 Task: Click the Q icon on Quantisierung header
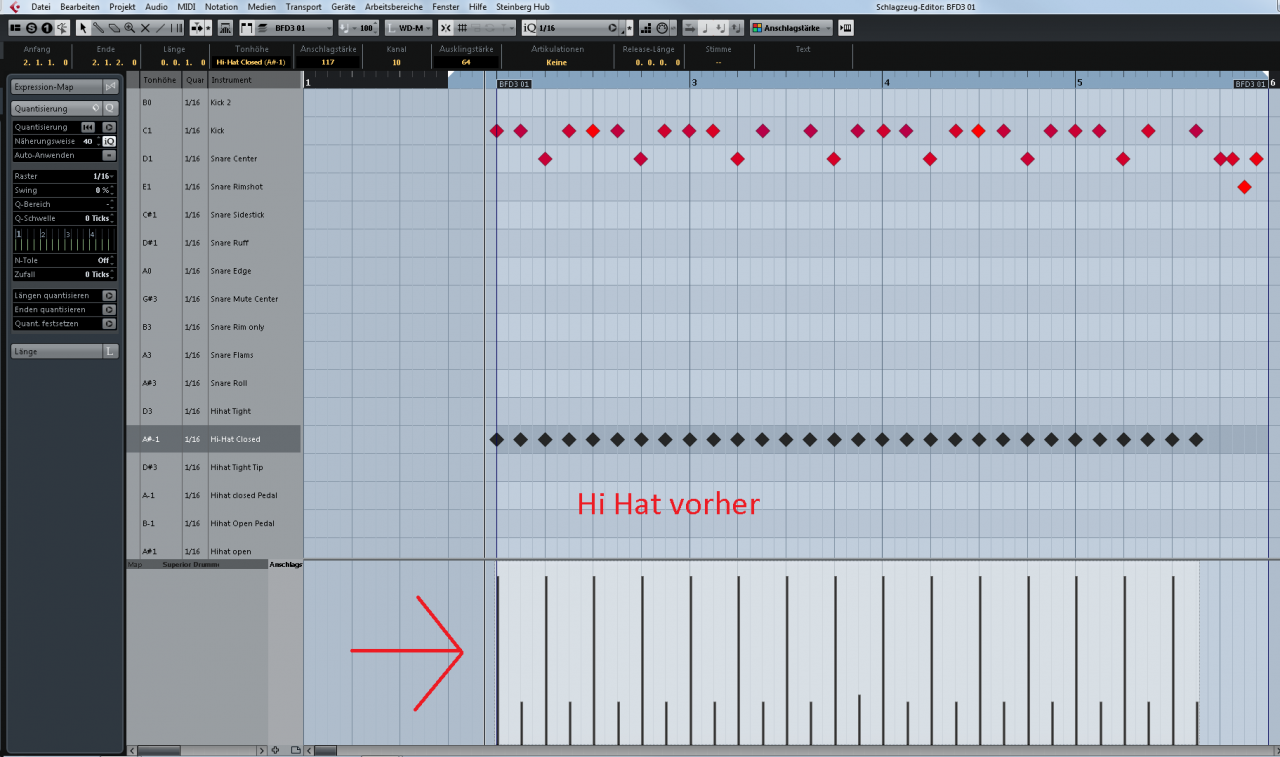(110, 108)
